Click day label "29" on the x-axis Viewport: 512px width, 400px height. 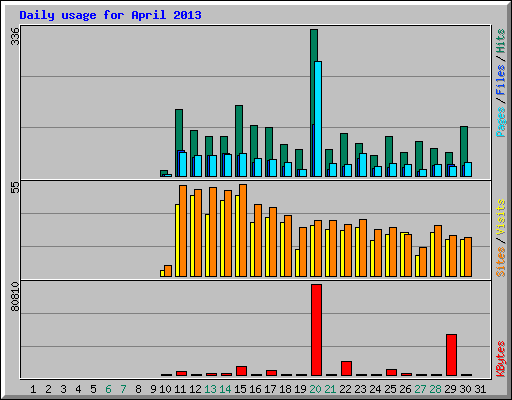pyautogui.click(x=450, y=389)
